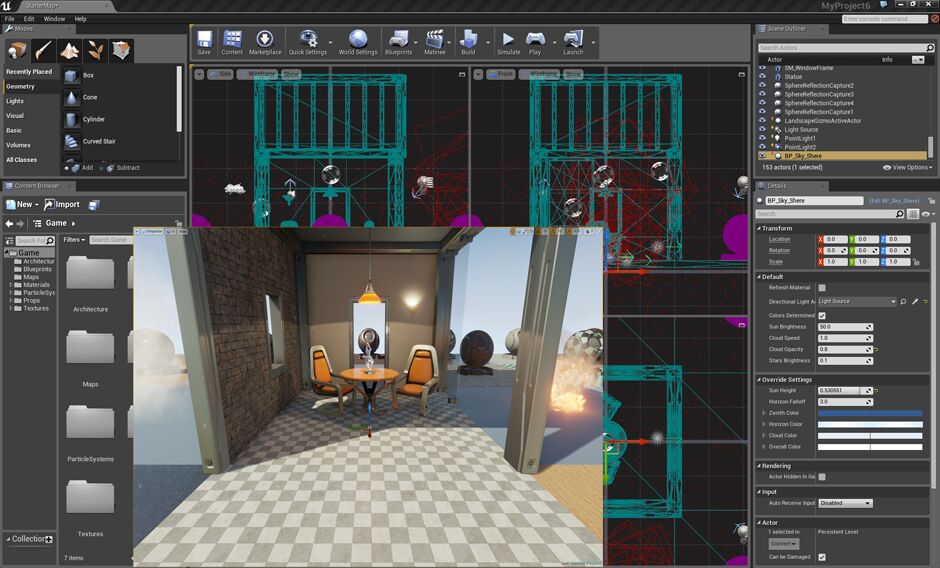
Task: Click the Simulate toolbar icon
Action: (508, 41)
